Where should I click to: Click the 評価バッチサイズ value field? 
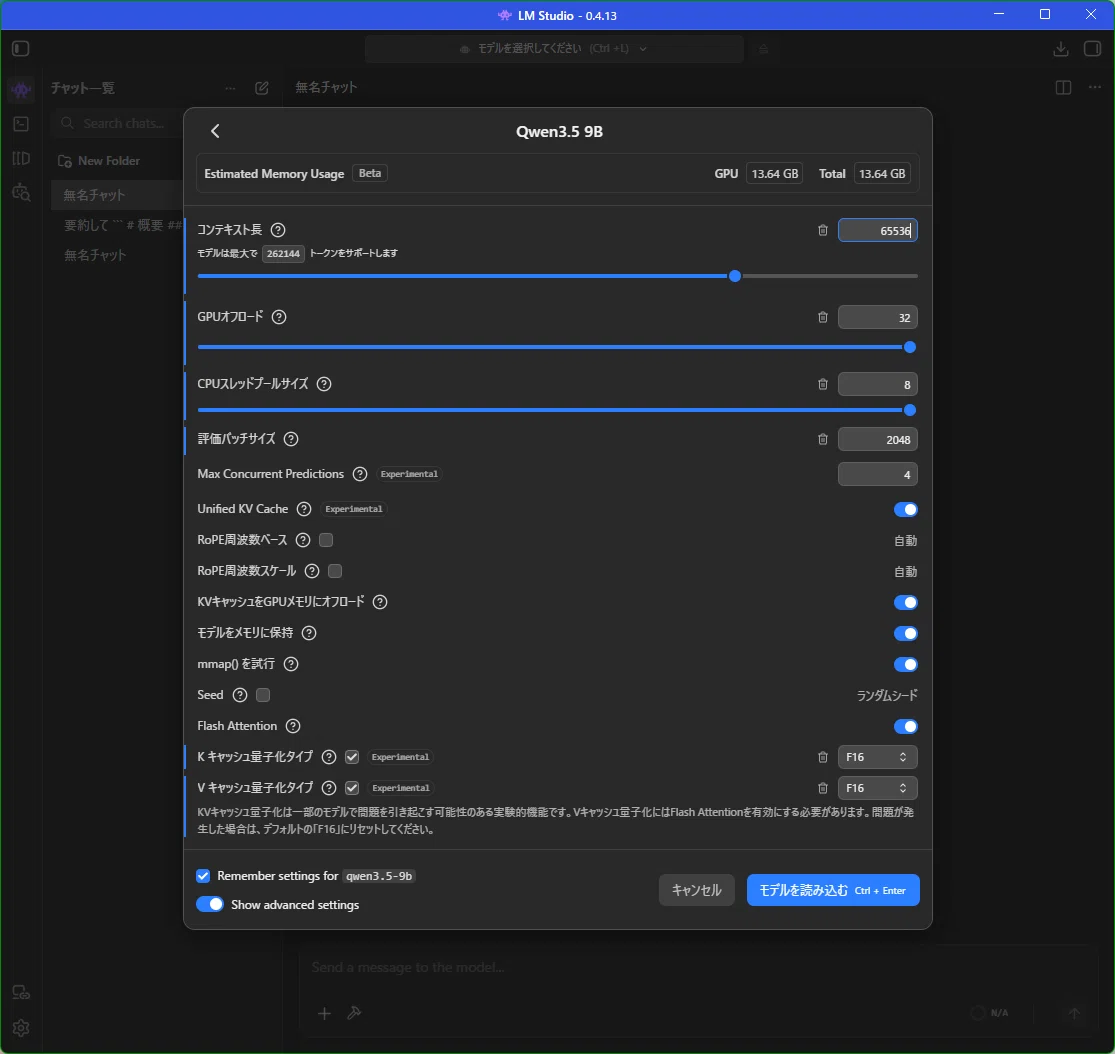click(877, 440)
